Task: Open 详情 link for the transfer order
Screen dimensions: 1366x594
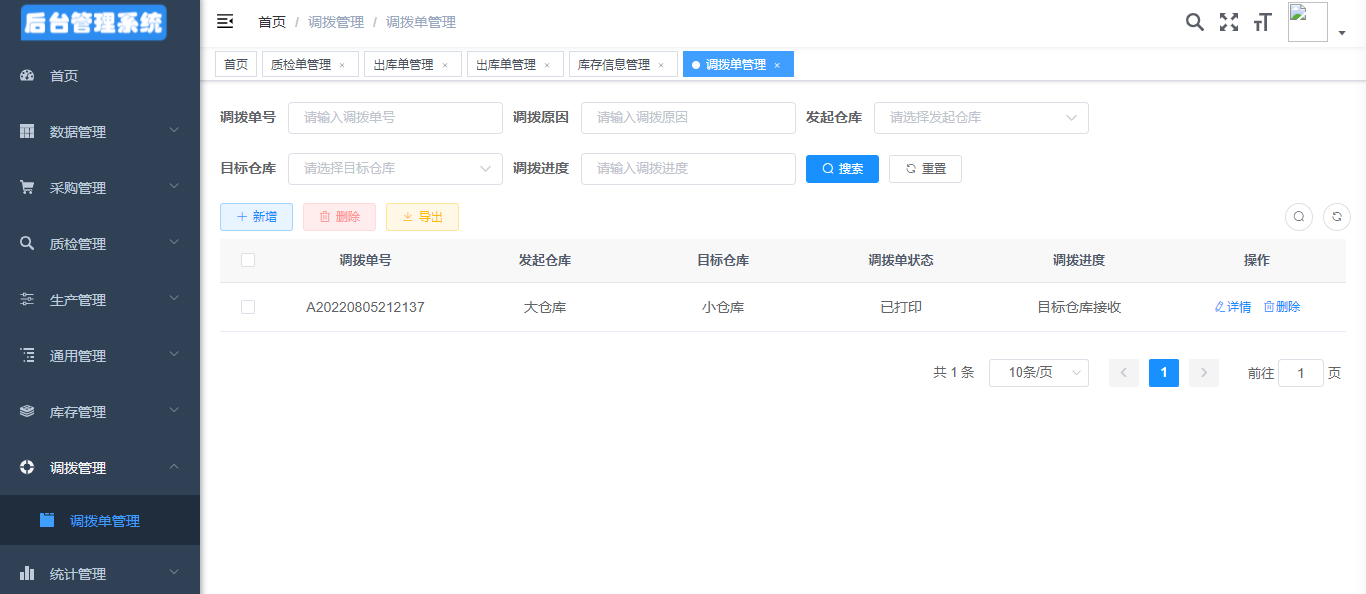Action: pos(1232,307)
